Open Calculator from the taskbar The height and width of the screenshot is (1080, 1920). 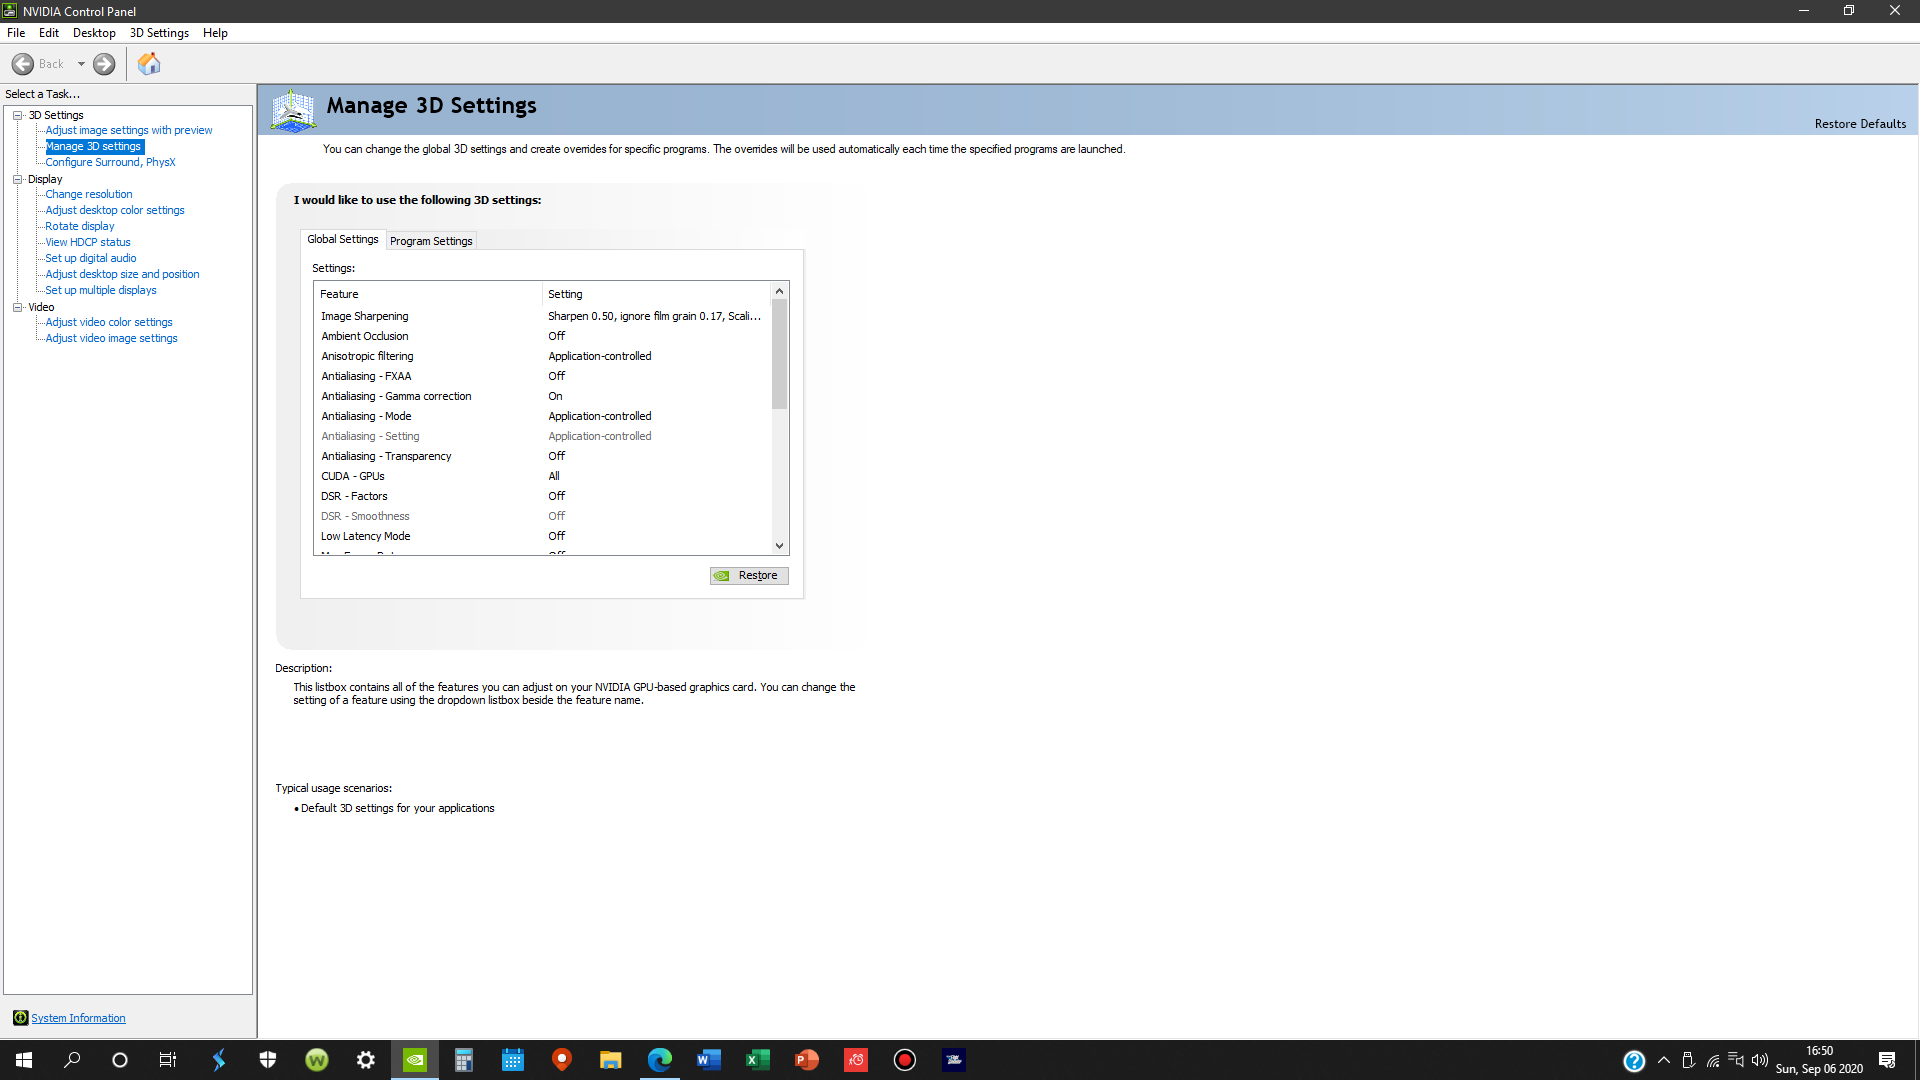[x=464, y=1060]
